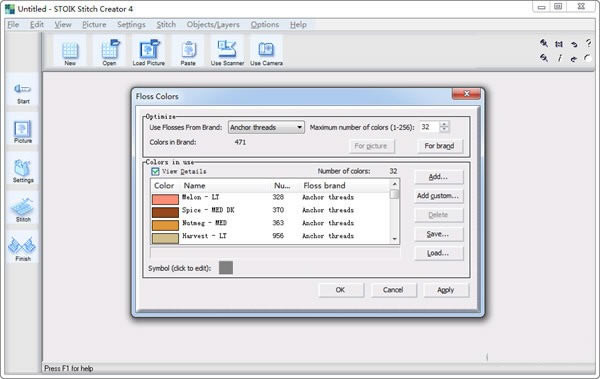Click the Use Scanner toolbar icon
Viewport: 600px width, 379px height.
coord(227,52)
